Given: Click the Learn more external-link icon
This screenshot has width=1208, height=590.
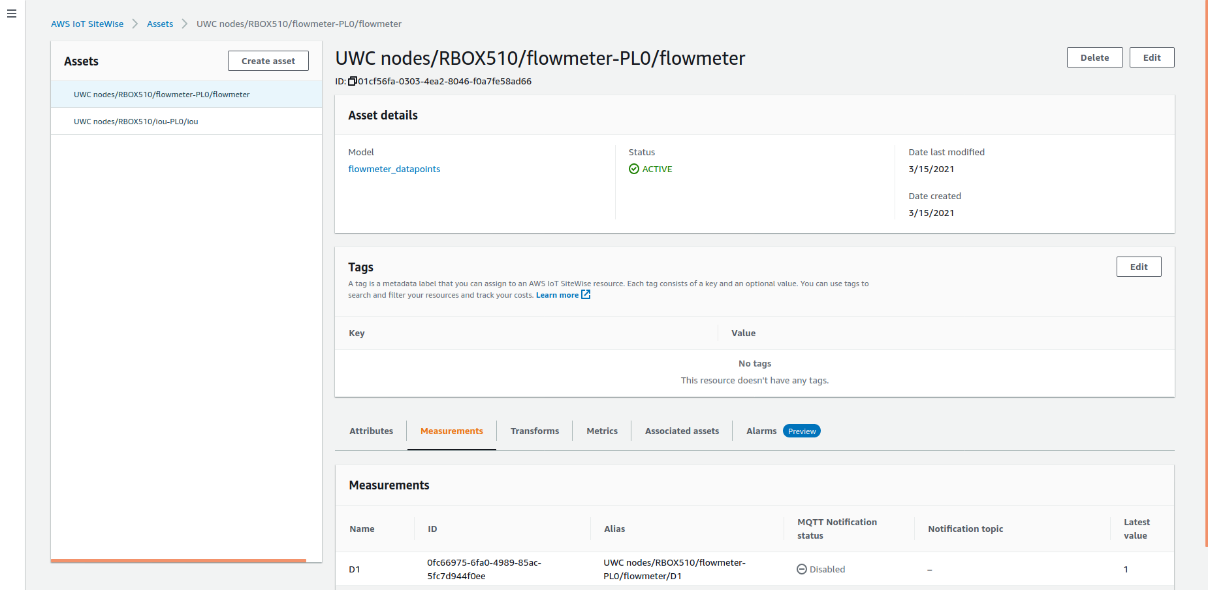Looking at the screenshot, I should click(585, 294).
